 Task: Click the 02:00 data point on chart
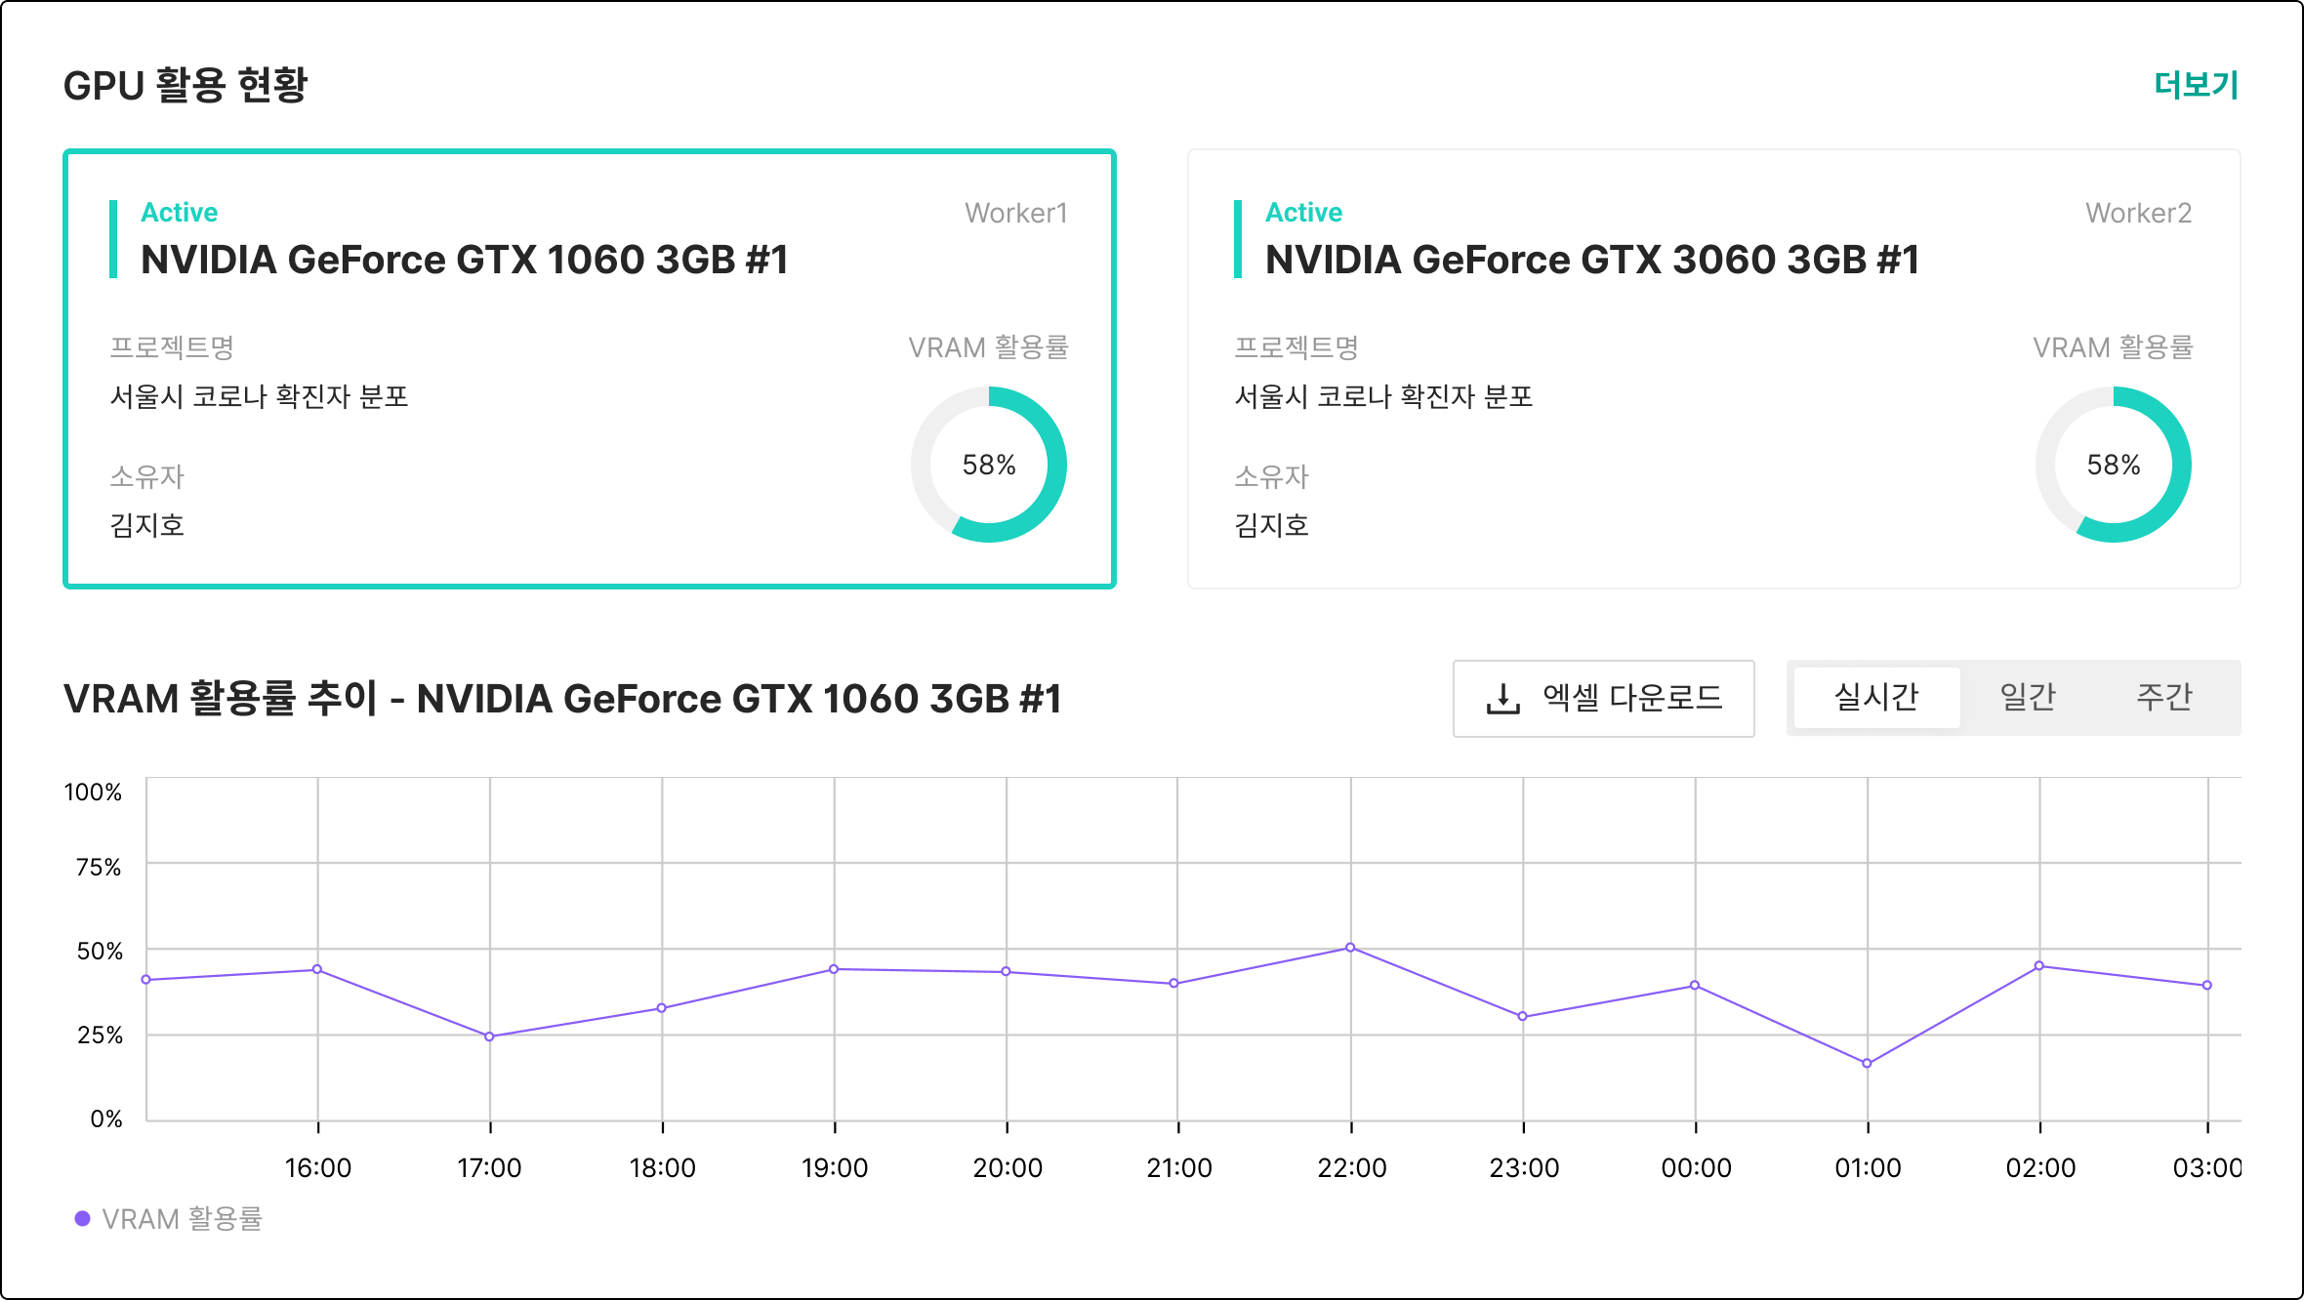[x=2039, y=966]
